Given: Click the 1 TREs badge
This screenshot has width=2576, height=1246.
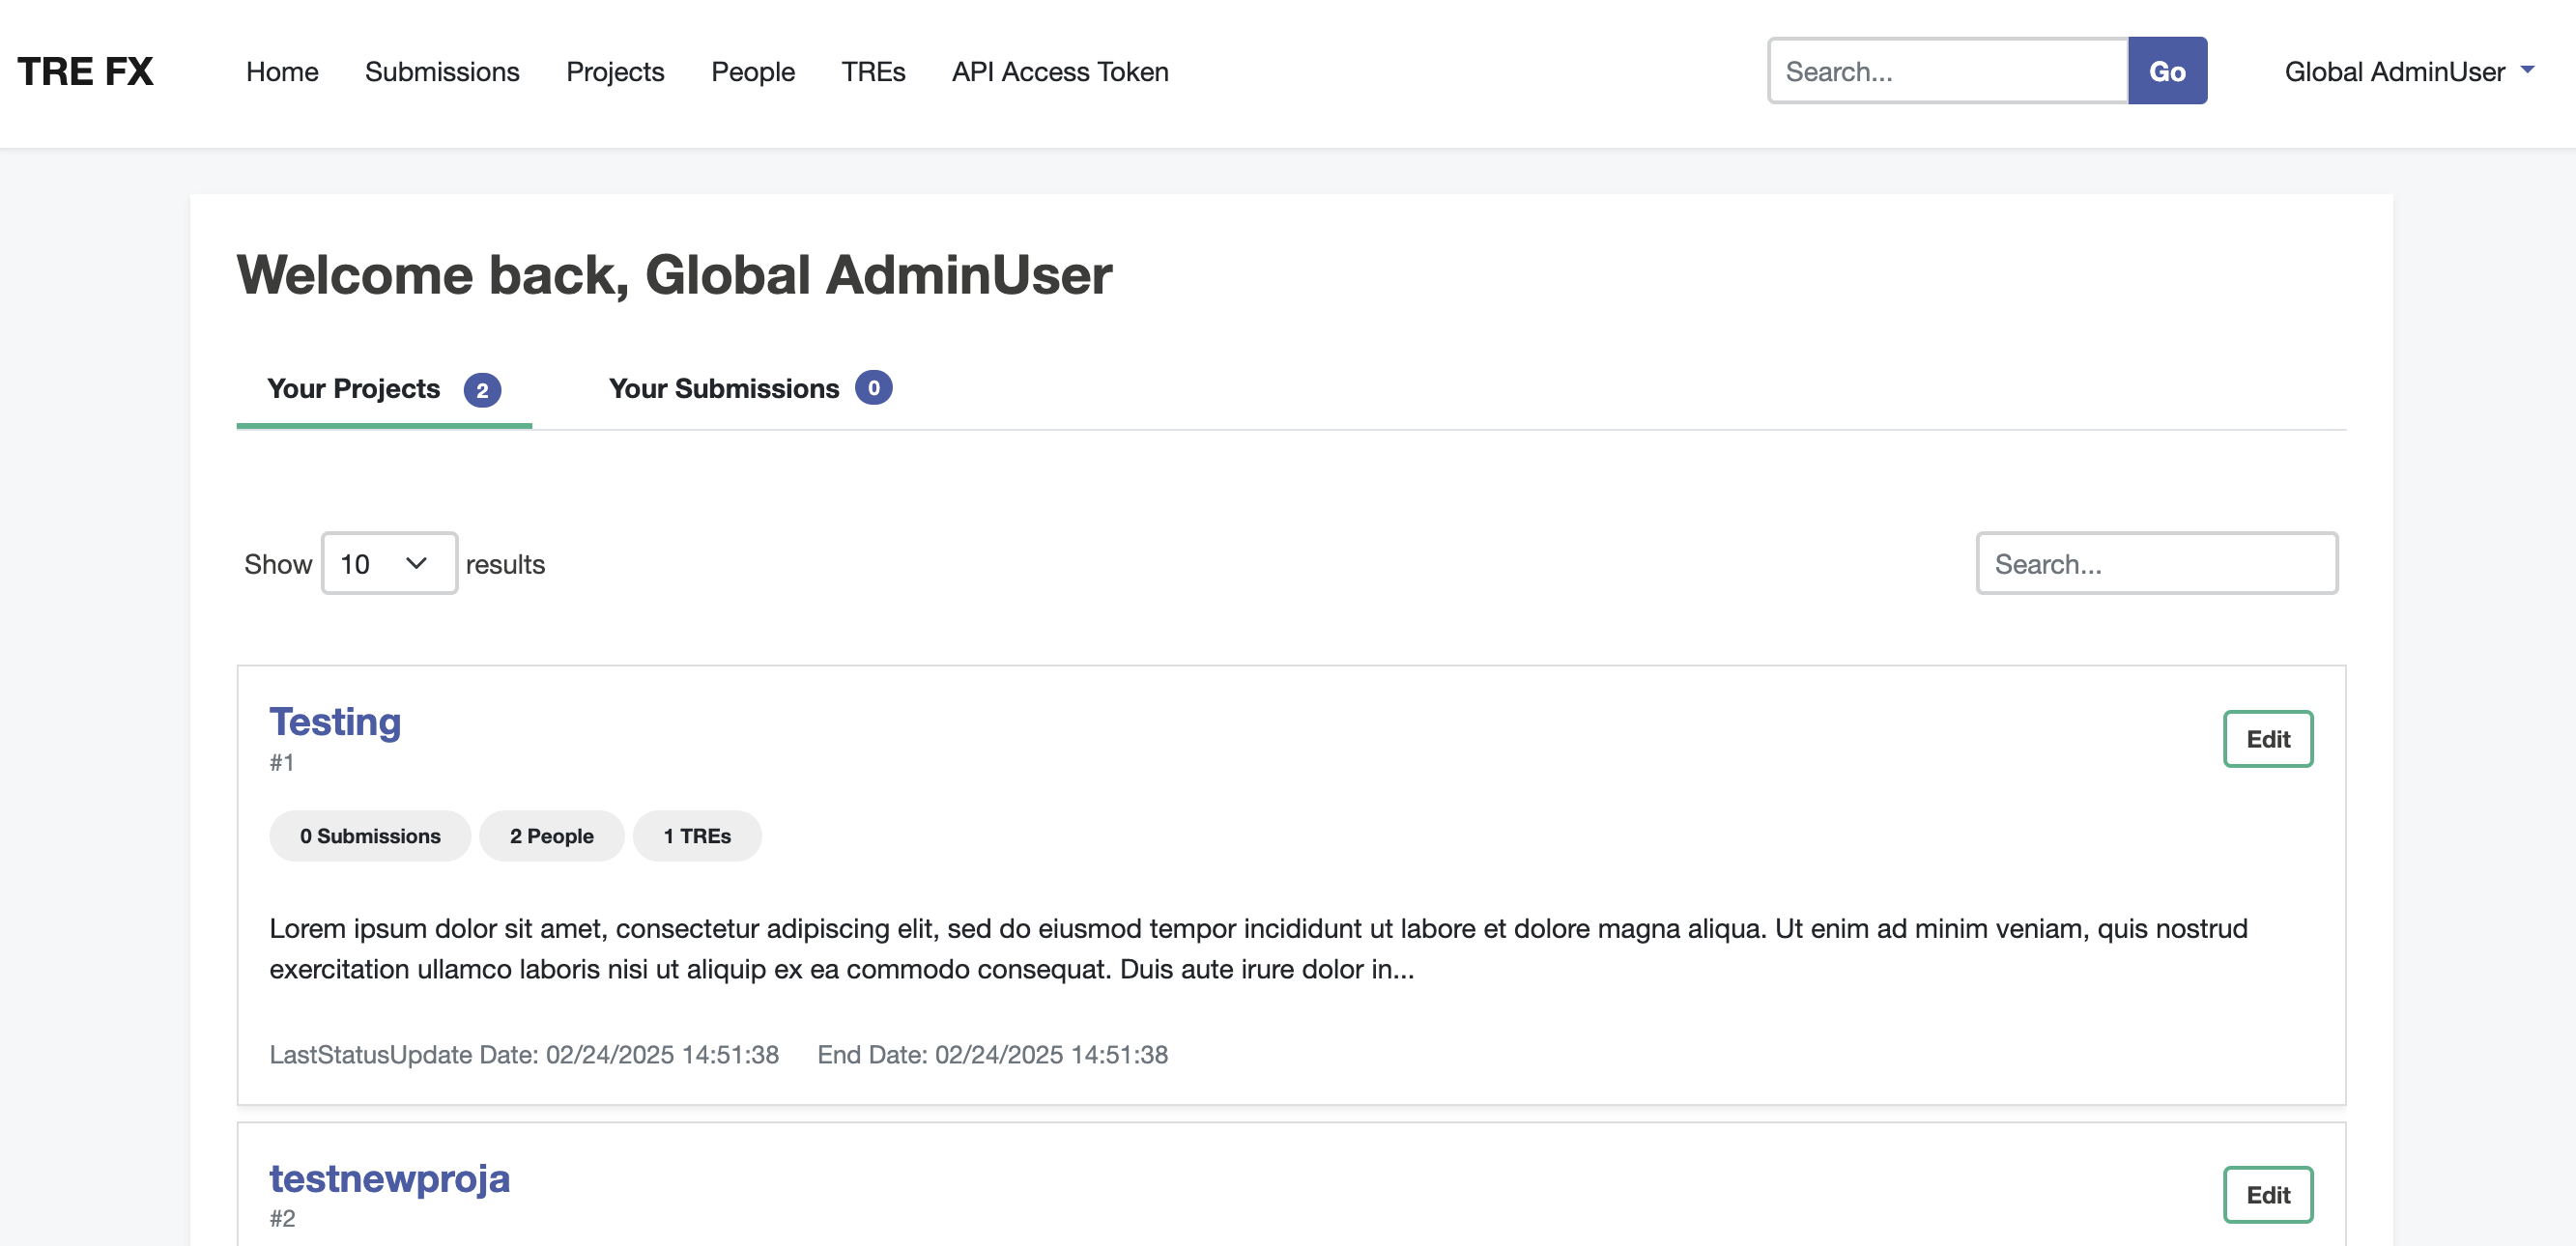Looking at the screenshot, I should 696,836.
